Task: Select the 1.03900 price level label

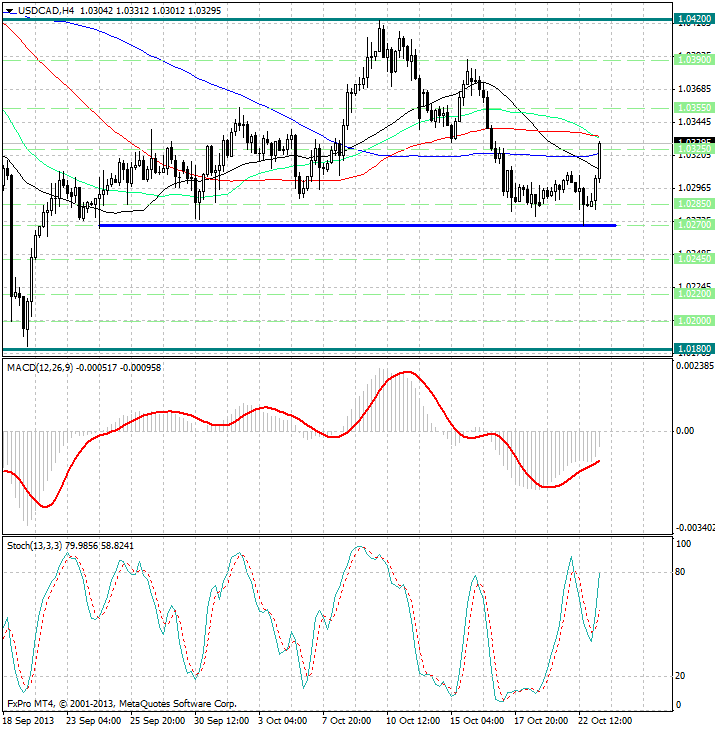Action: [694, 60]
